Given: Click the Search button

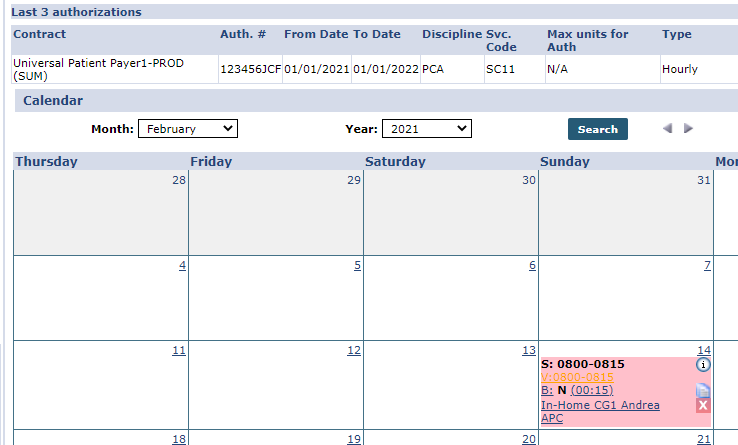Looking at the screenshot, I should pyautogui.click(x=597, y=129).
